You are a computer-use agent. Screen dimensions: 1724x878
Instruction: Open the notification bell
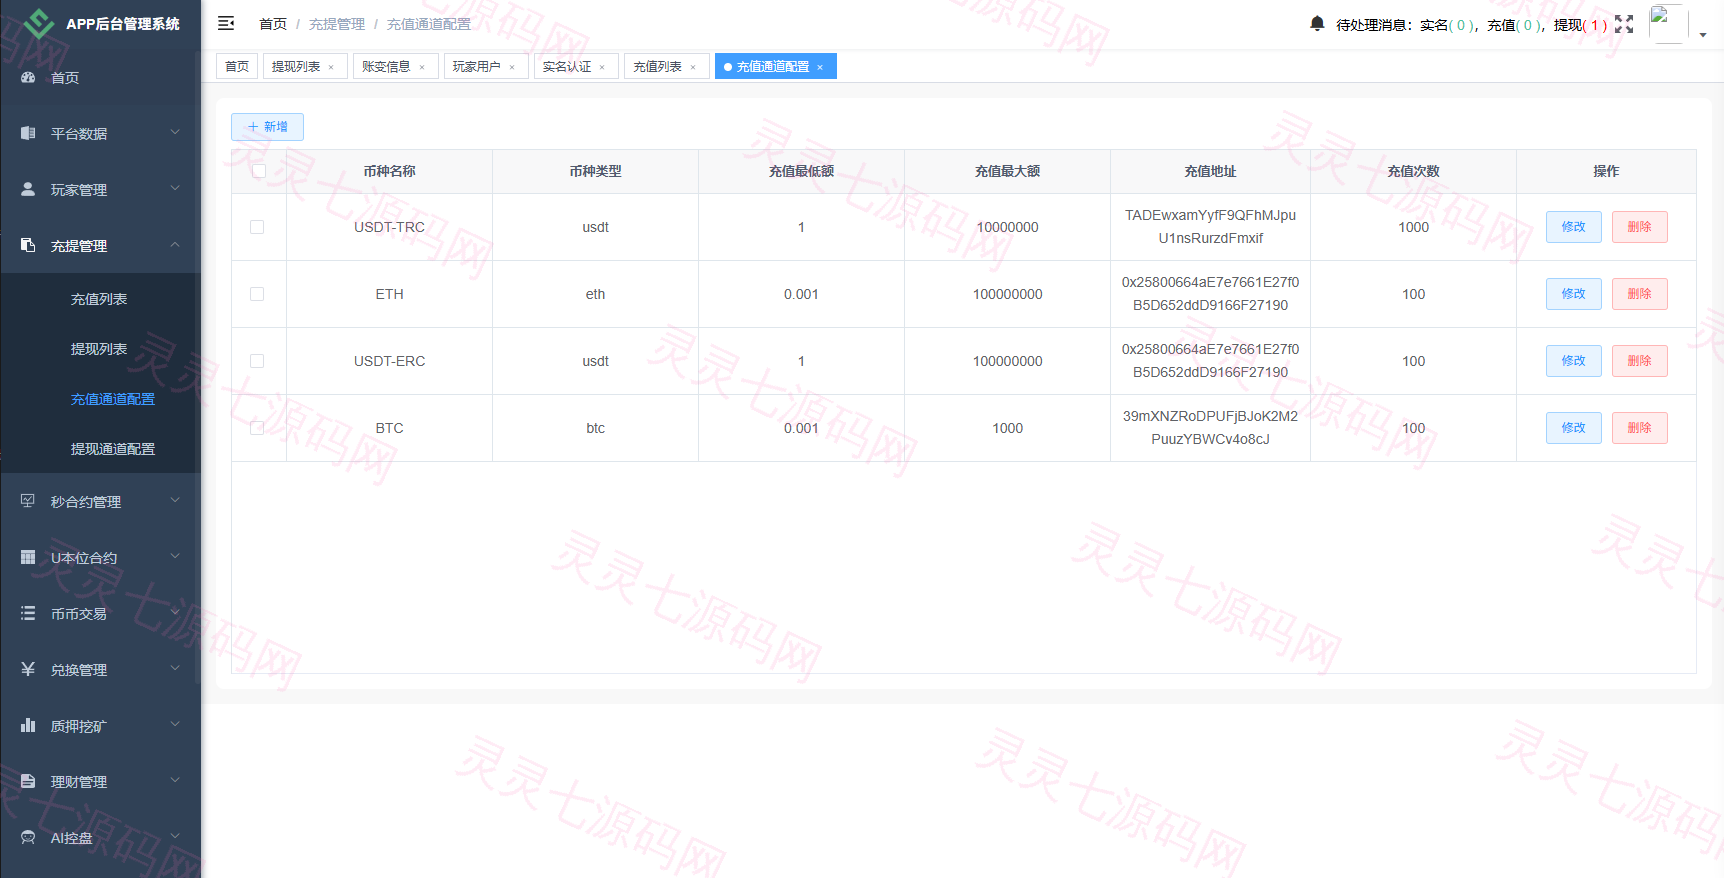pyautogui.click(x=1317, y=23)
